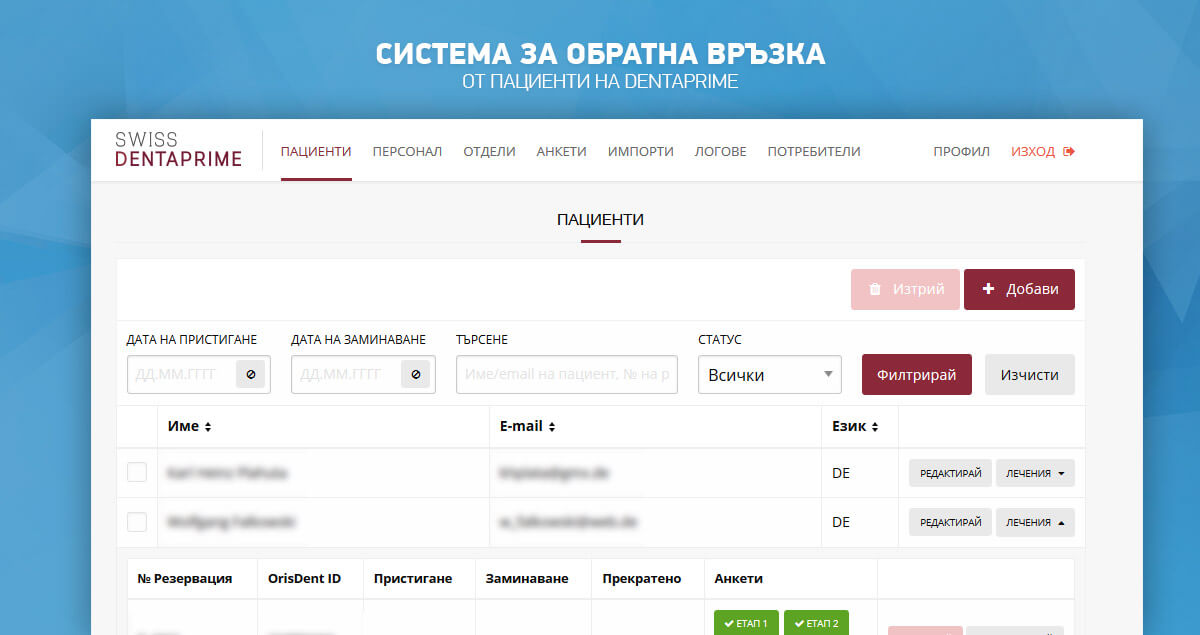Viewport: 1200px width, 635px height.
Task: Click РЕДАКТИРАЙ for the first patient
Action: coord(950,473)
